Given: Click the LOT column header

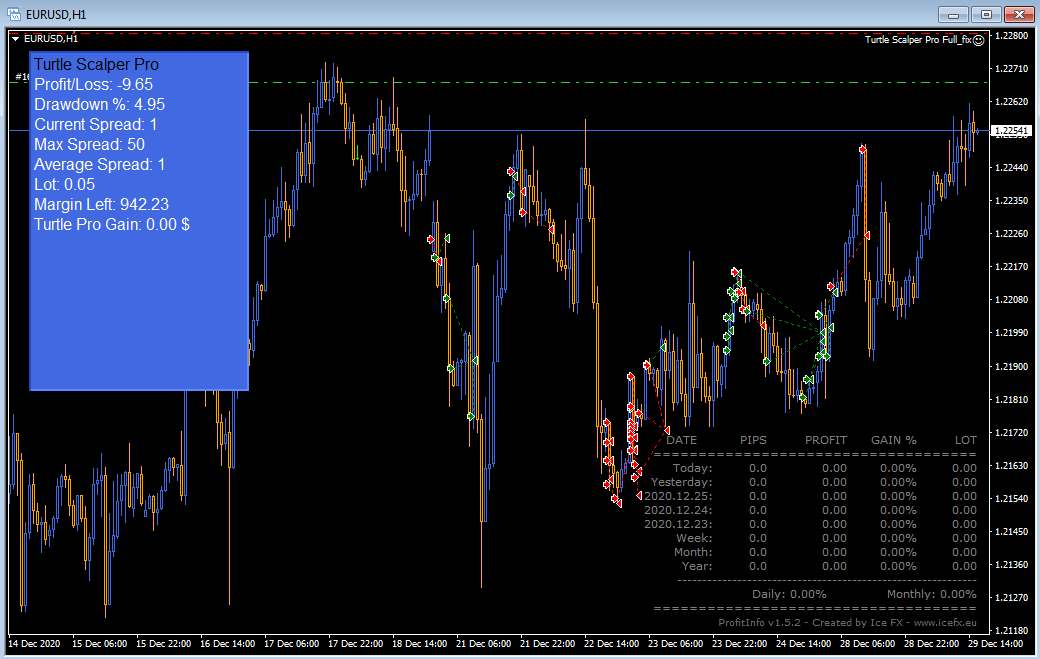Looking at the screenshot, I should click(966, 440).
